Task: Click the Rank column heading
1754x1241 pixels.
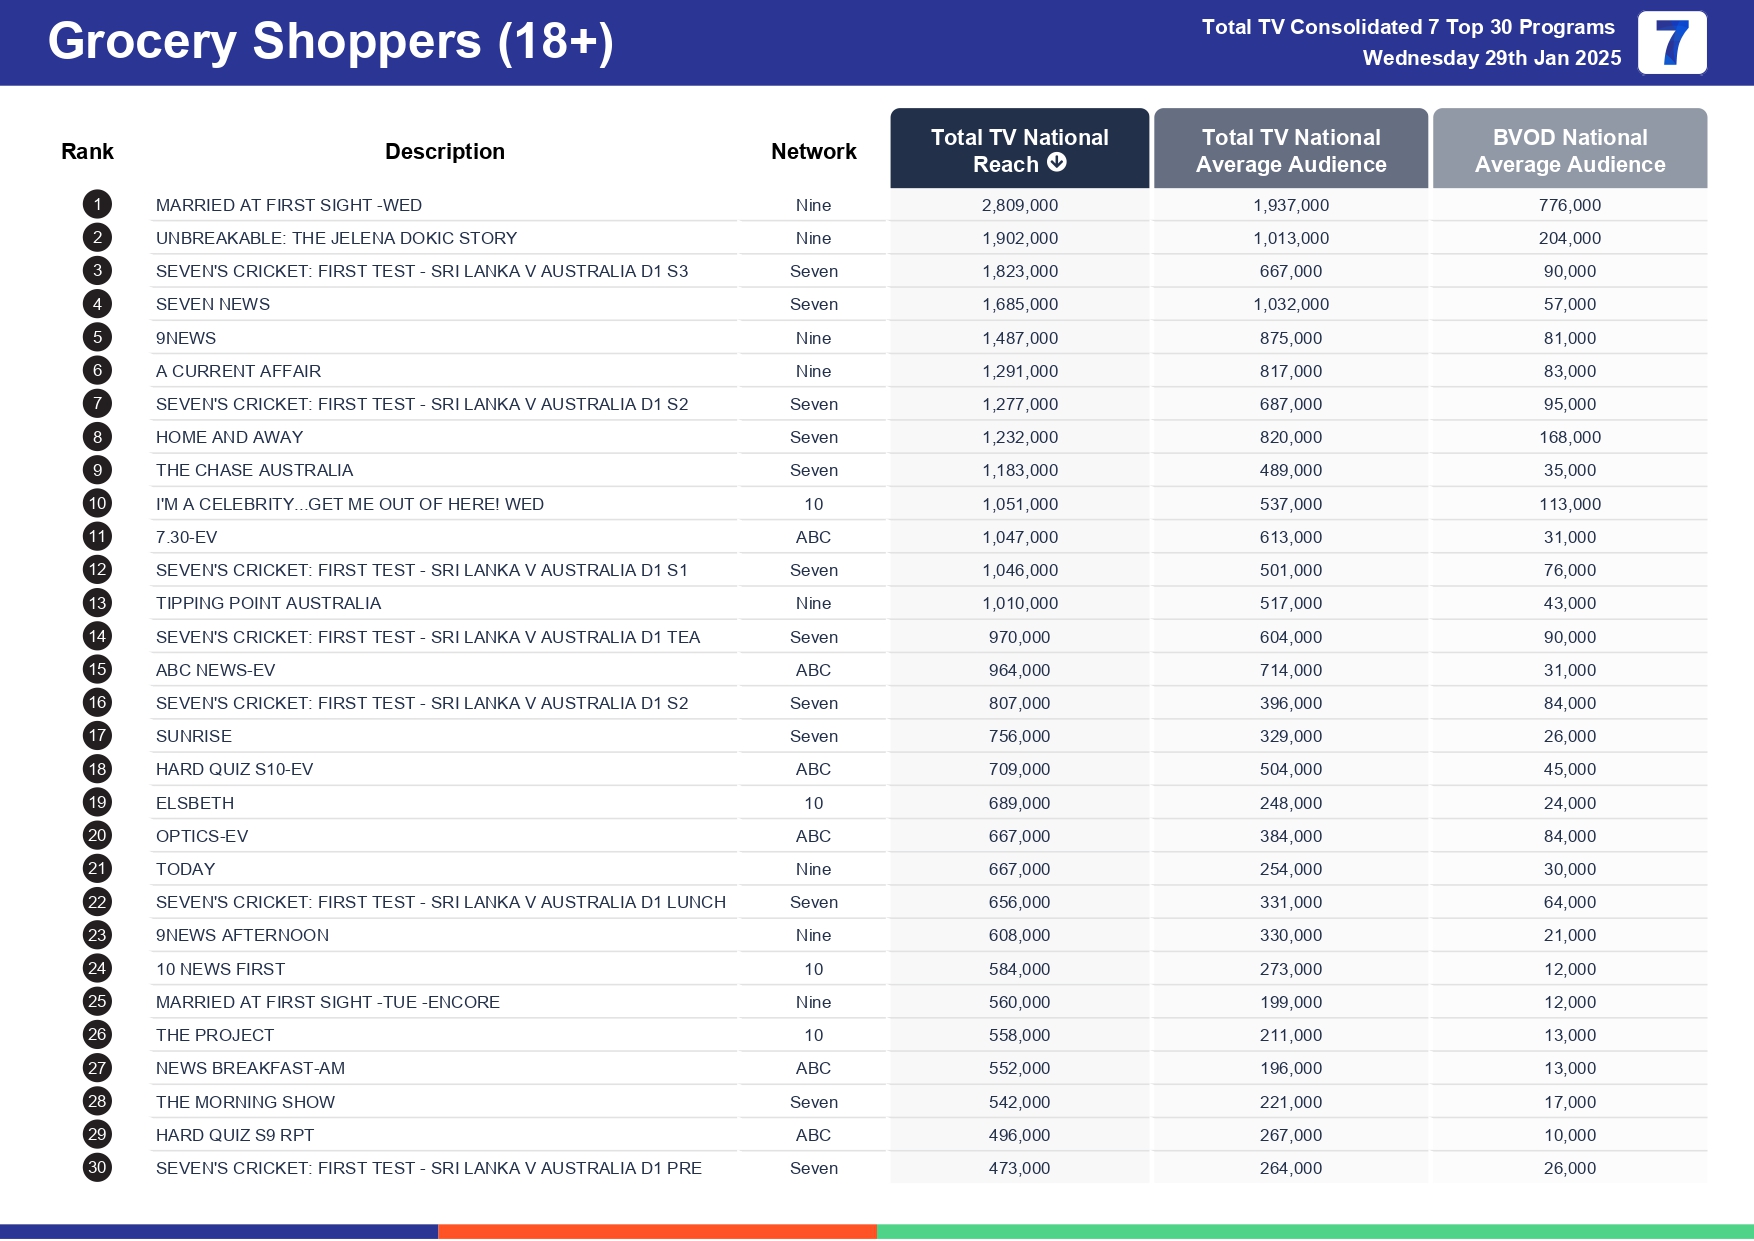Action: coord(87,152)
